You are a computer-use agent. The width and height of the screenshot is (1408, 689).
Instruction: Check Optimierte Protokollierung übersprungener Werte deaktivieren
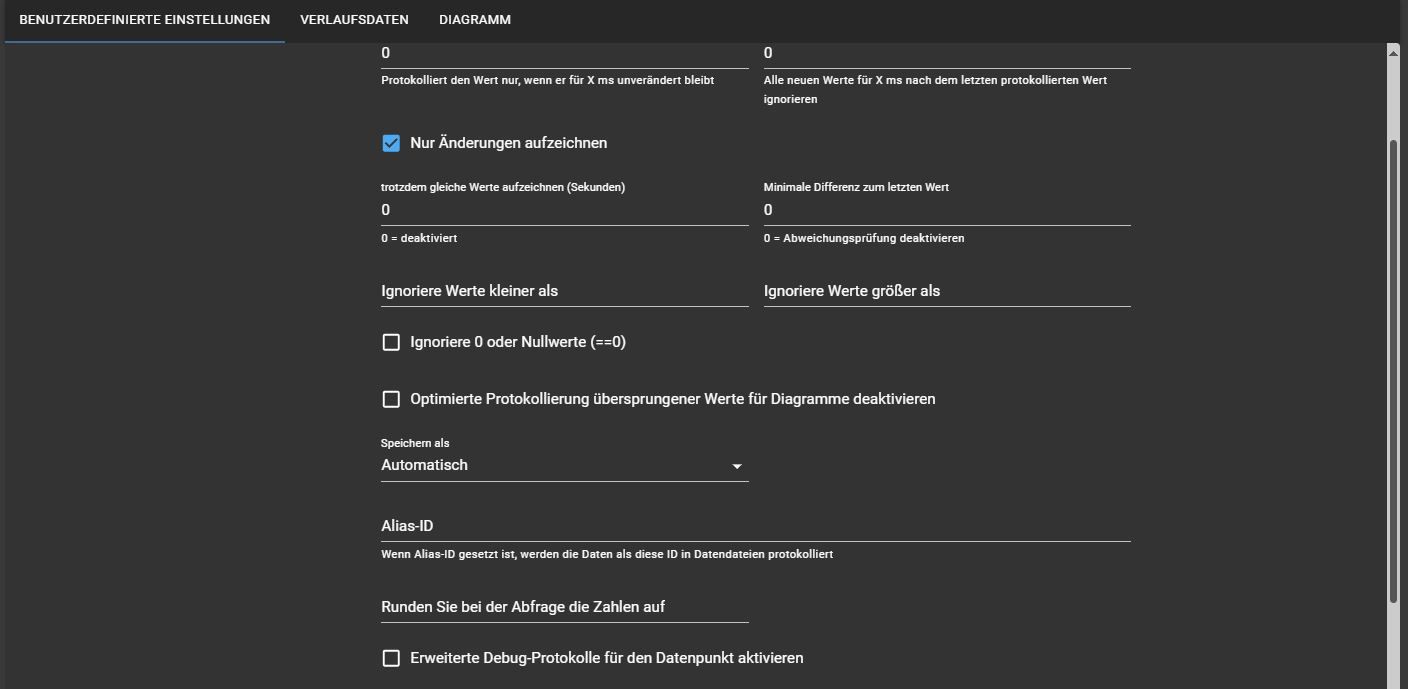coord(391,399)
